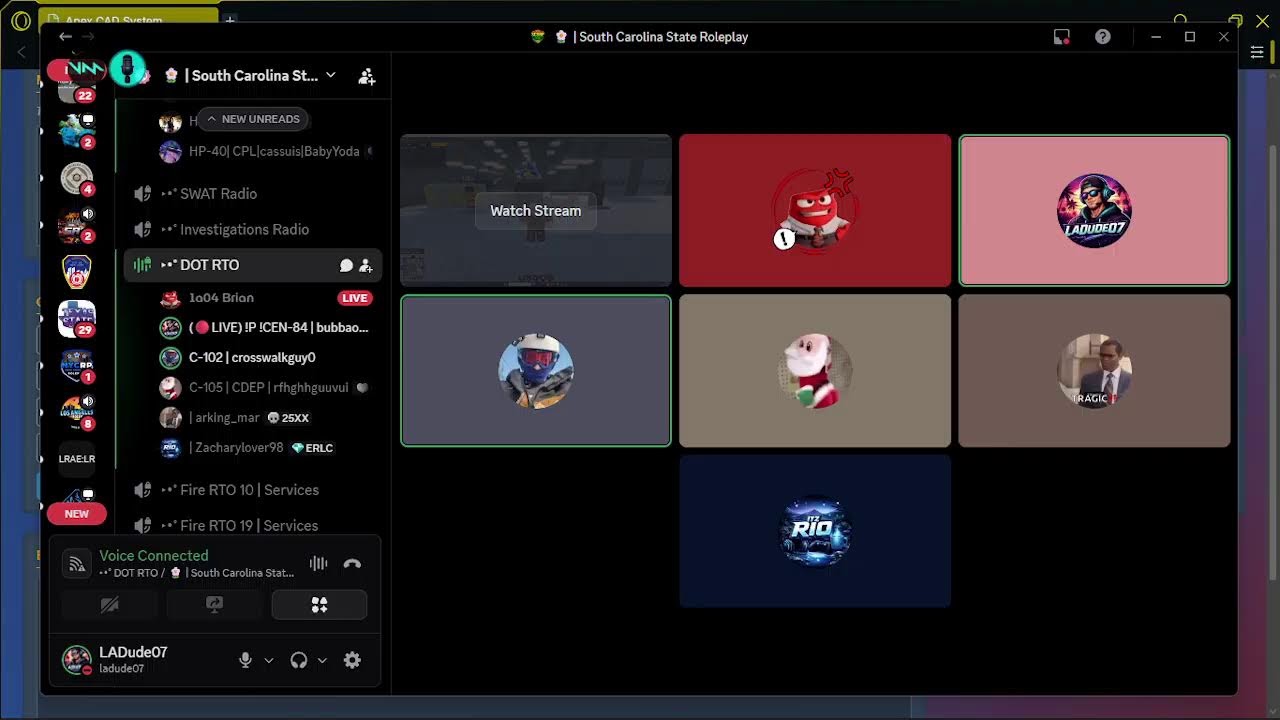
Task: Turn on camera in voice panel
Action: coord(109,605)
